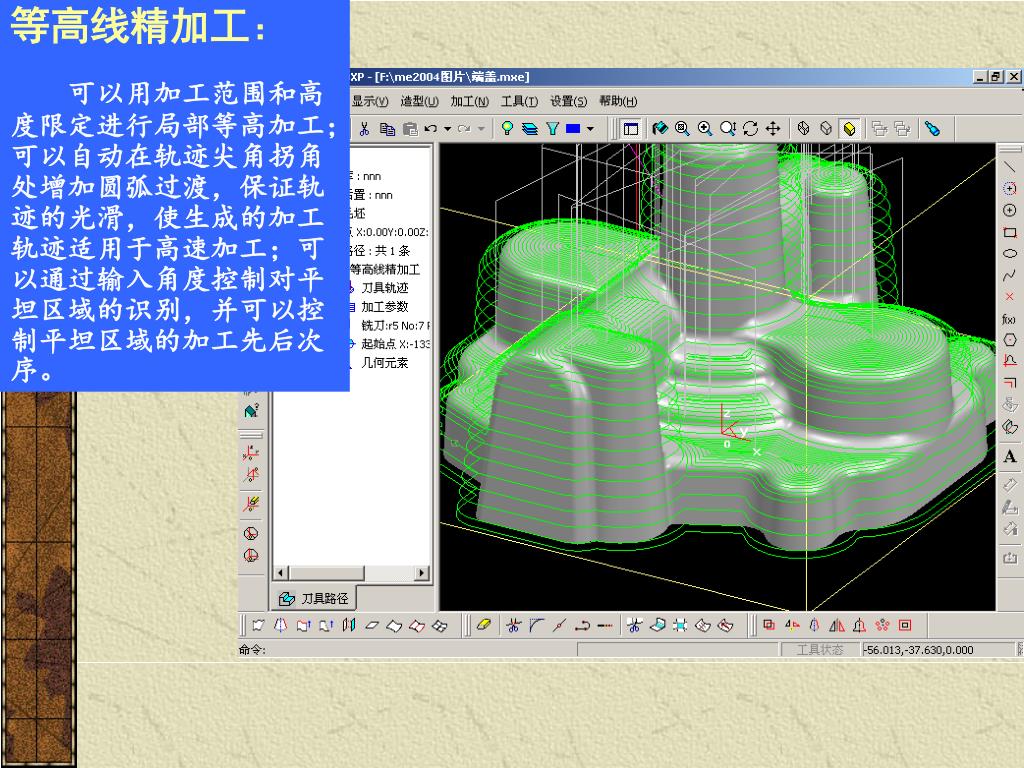Open the layers stack icon
Viewport: 1024px width, 768px height.
530,129
